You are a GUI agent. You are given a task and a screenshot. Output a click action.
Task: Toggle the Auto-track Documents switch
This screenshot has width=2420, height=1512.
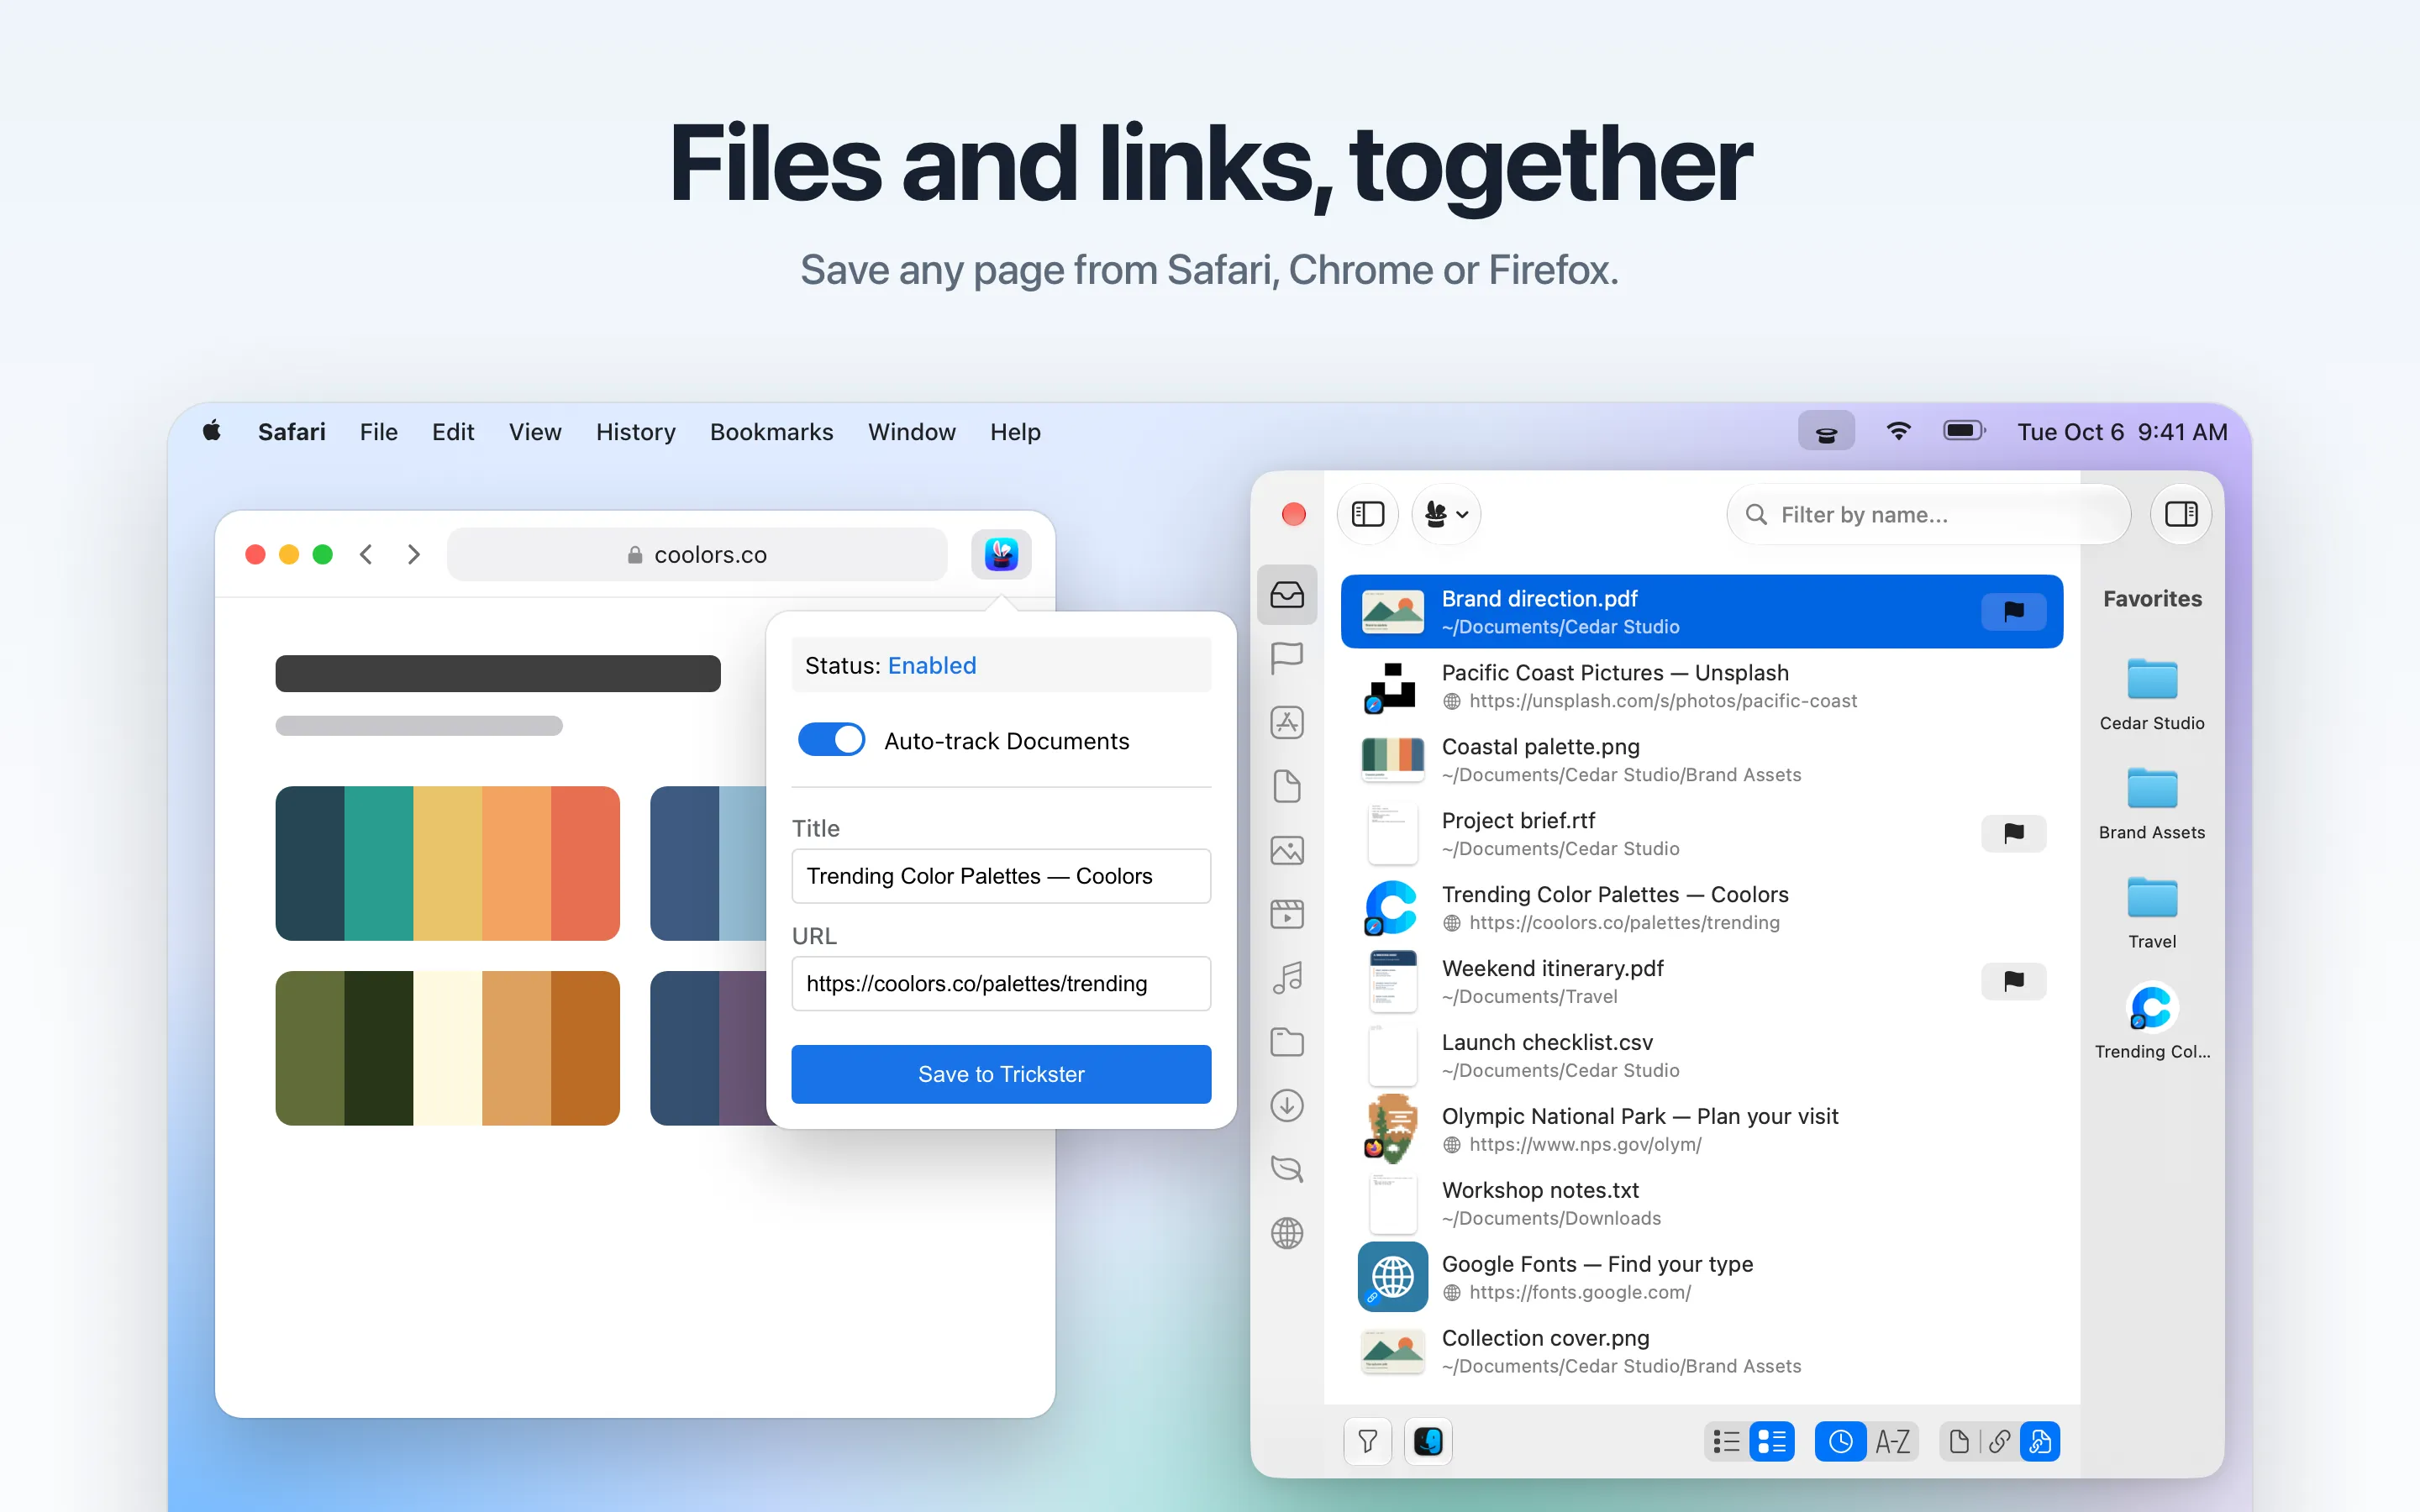(x=831, y=740)
